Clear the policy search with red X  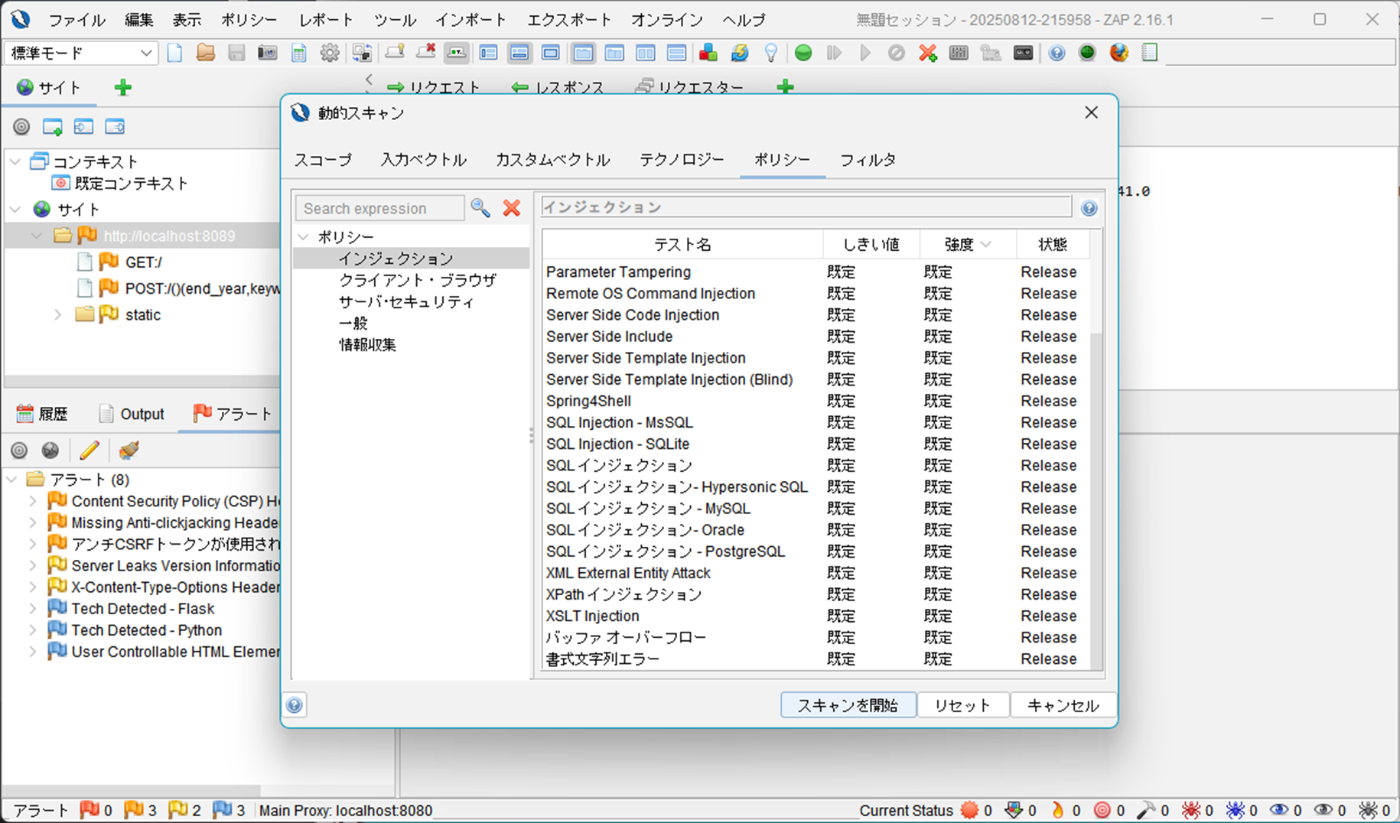[512, 208]
